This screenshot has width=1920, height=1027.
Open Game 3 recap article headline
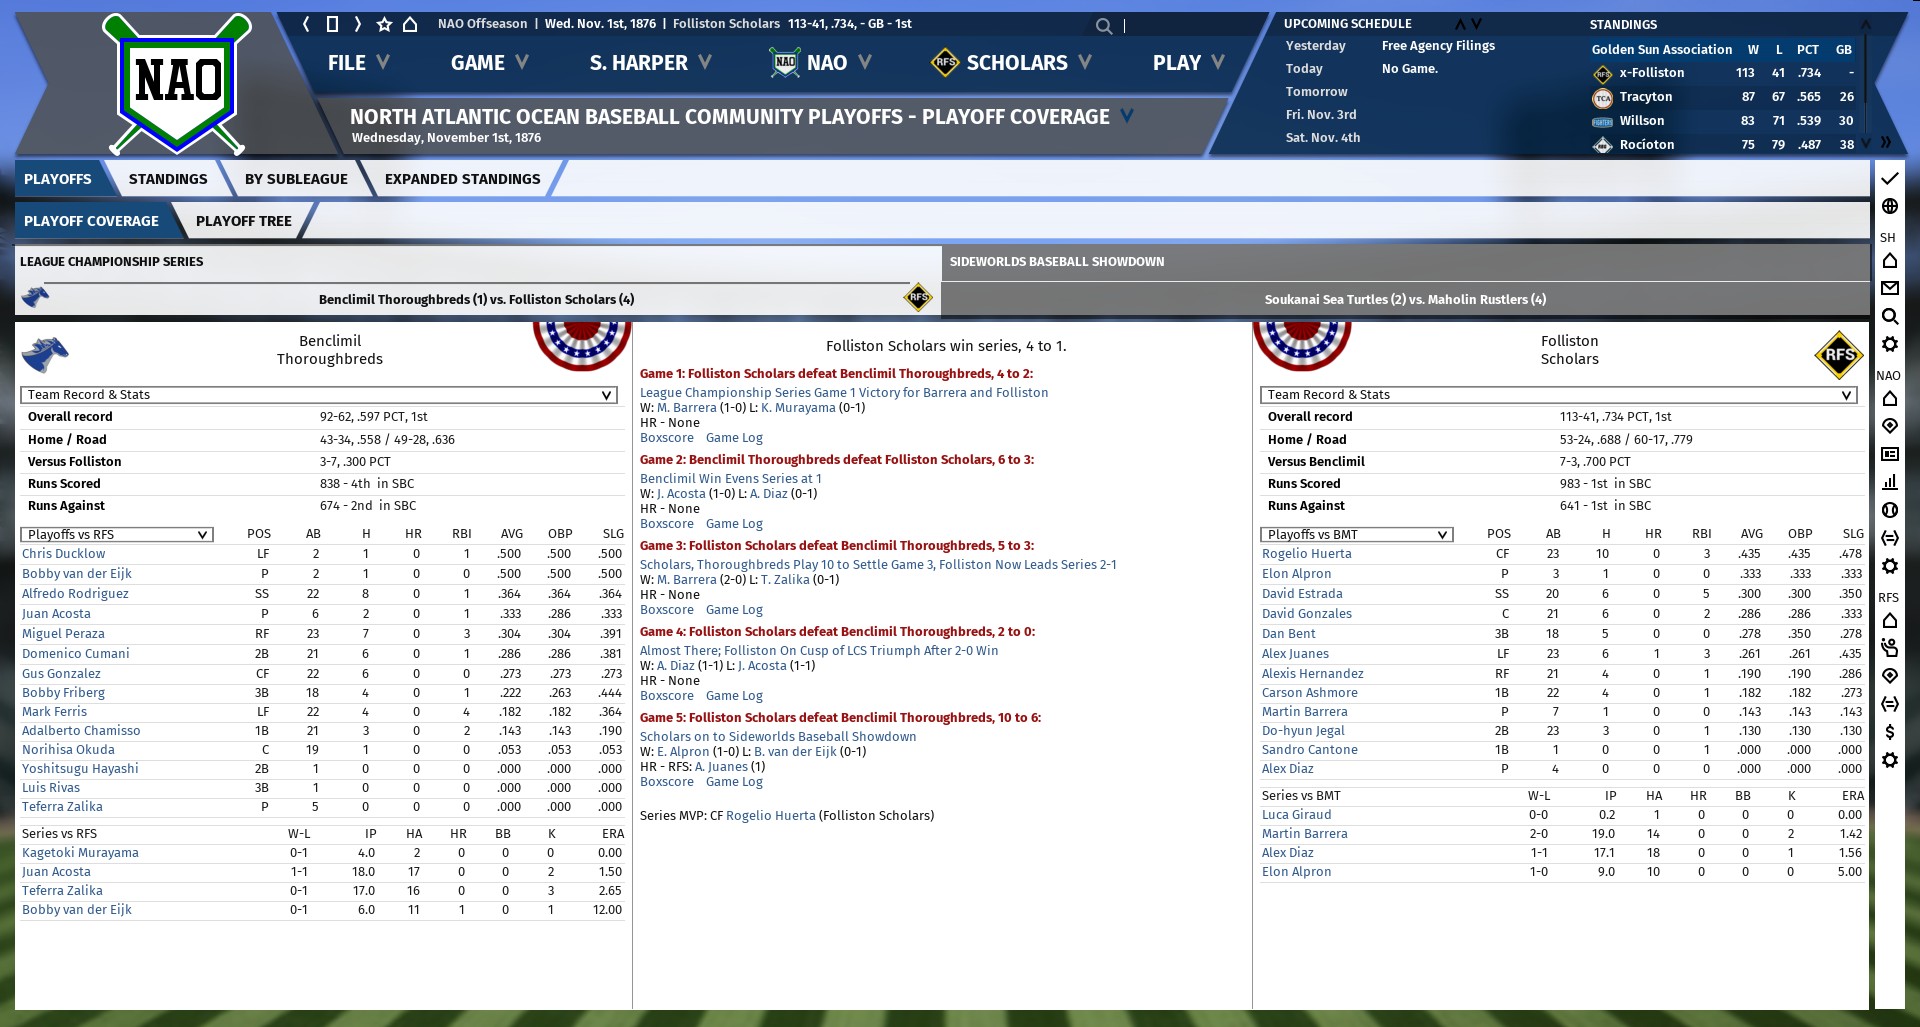pyautogui.click(x=878, y=565)
